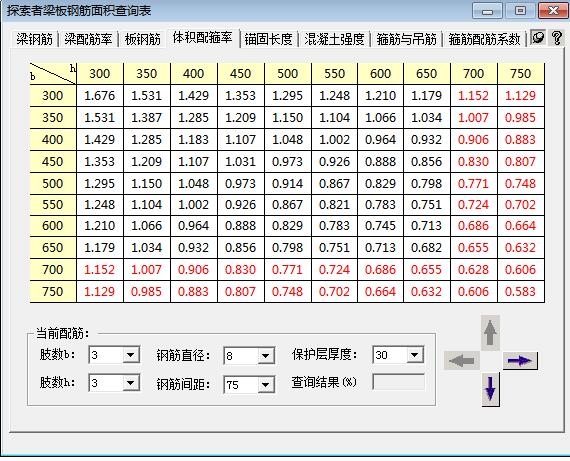Viewport: 570px width, 461px height.
Task: Click the gray left arrow button
Action: [x=462, y=361]
